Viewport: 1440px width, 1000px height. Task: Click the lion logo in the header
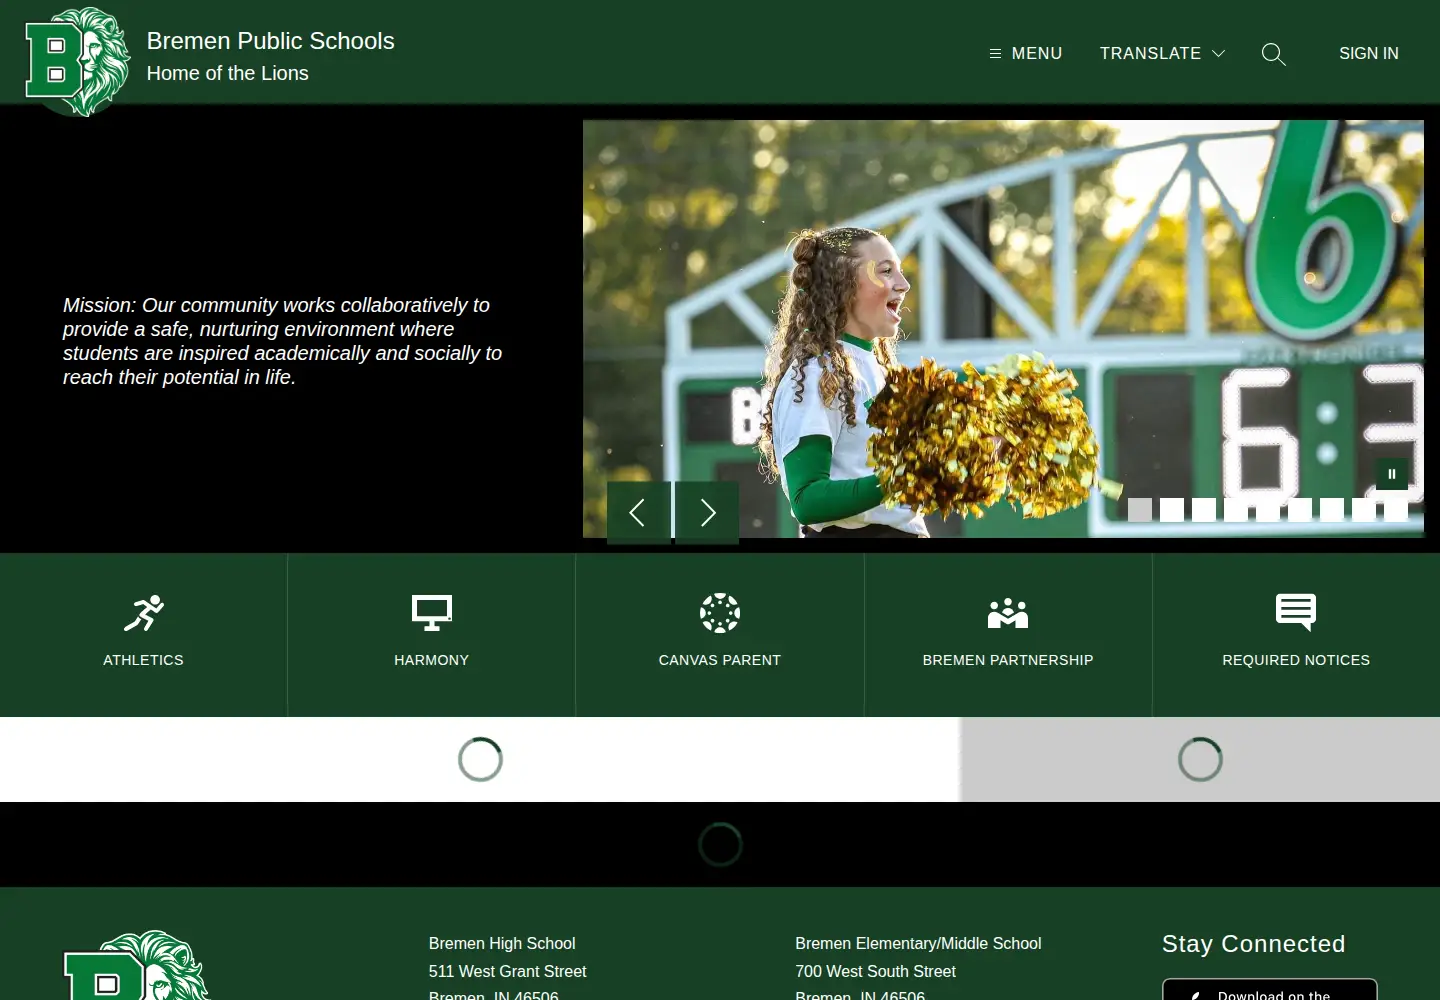(77, 61)
